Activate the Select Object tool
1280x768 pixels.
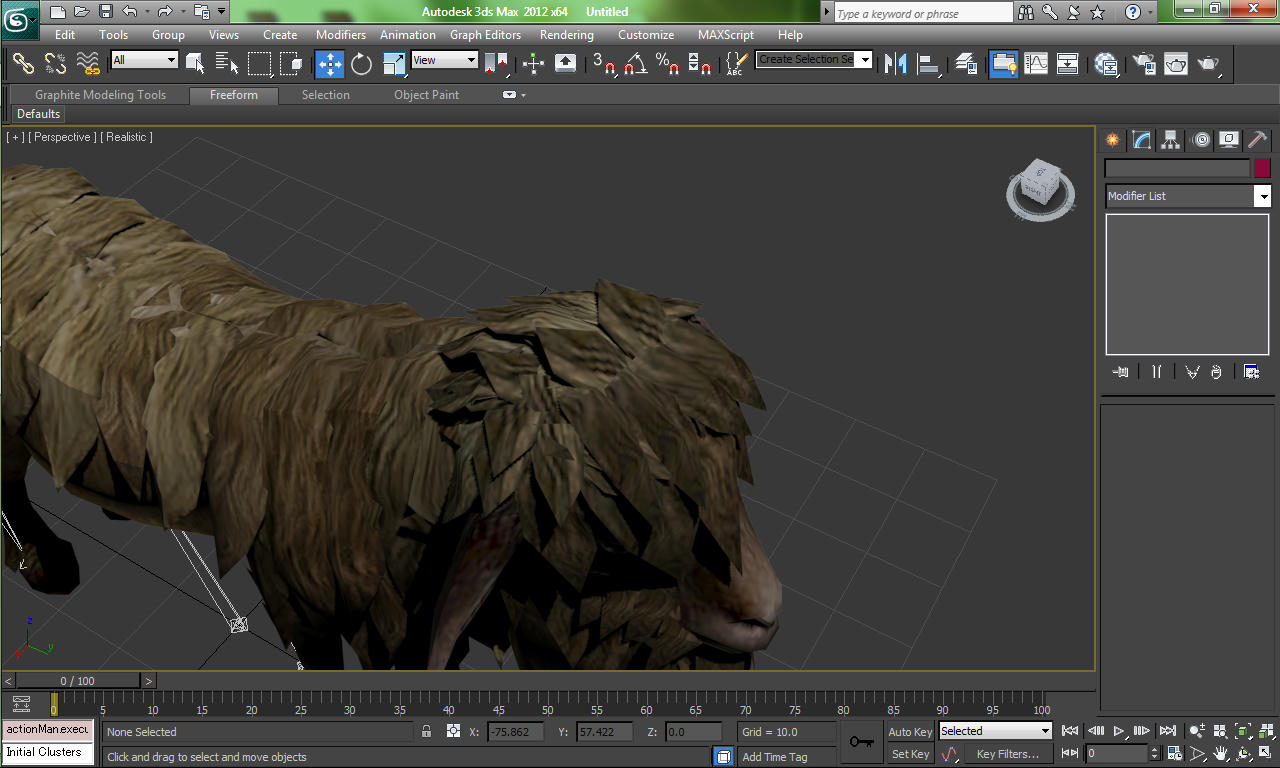pyautogui.click(x=195, y=63)
